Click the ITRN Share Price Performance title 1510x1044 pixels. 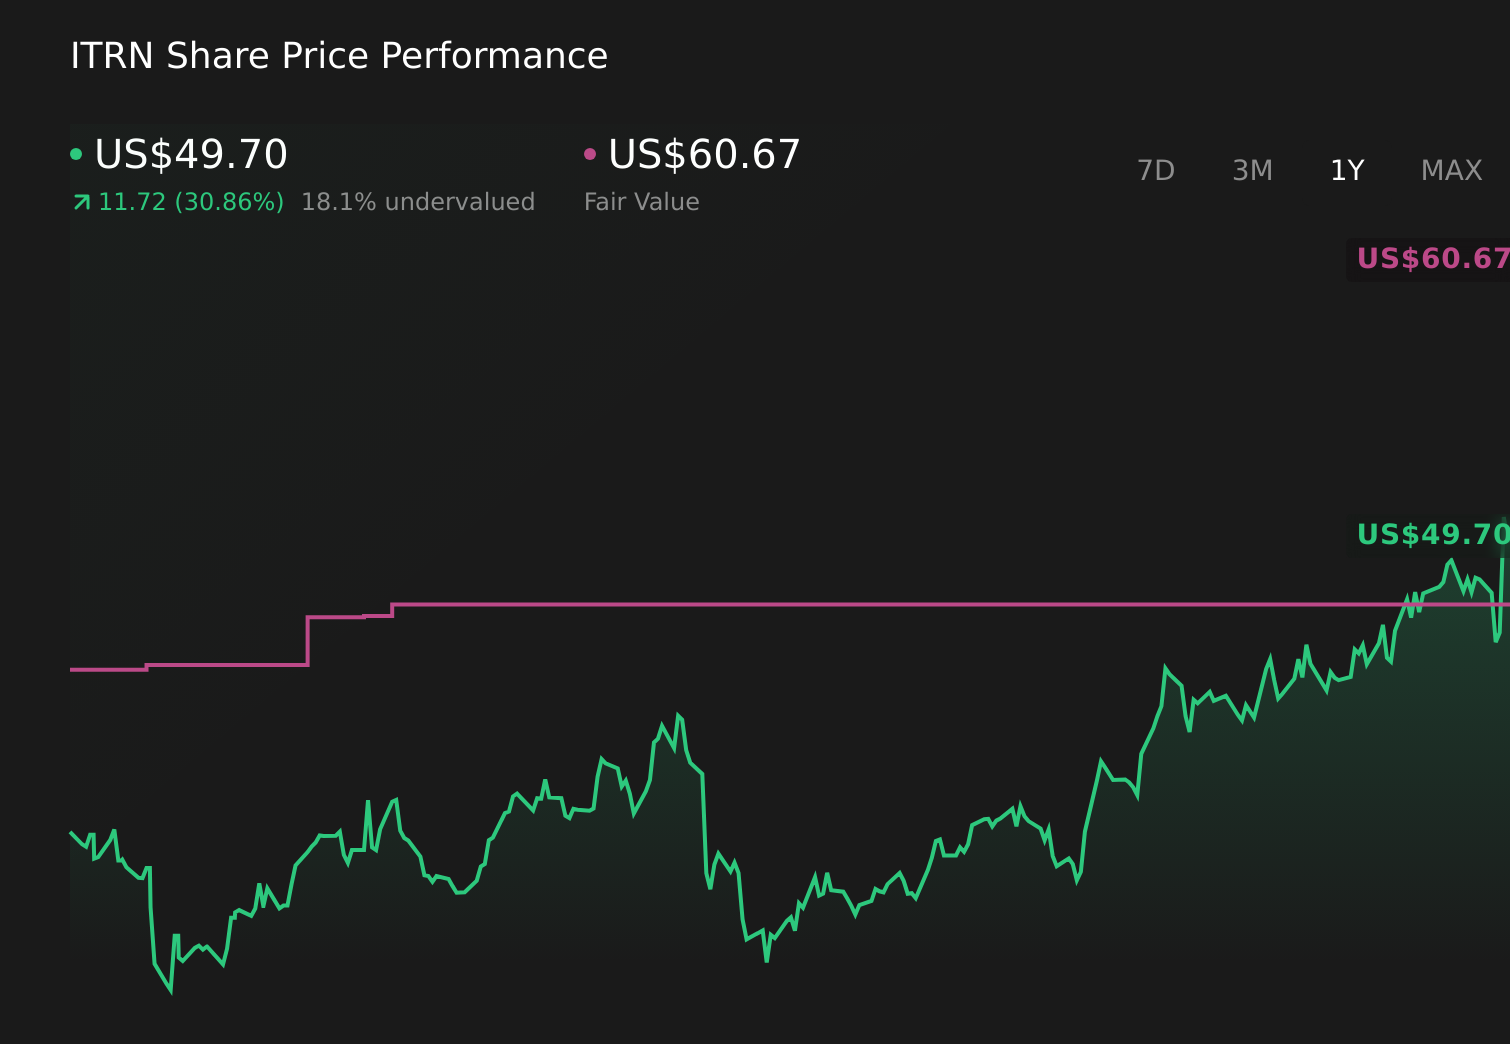[338, 56]
